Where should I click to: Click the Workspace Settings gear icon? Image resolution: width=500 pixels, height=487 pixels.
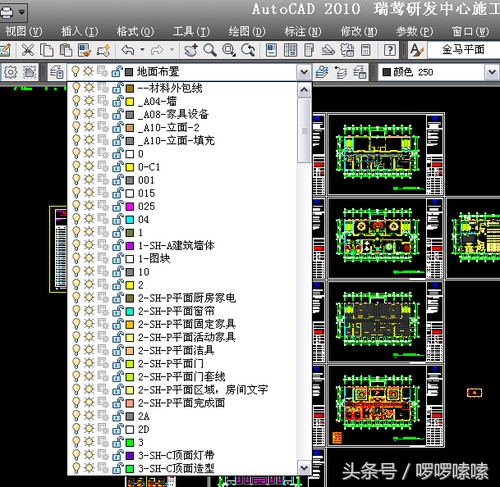[10, 72]
